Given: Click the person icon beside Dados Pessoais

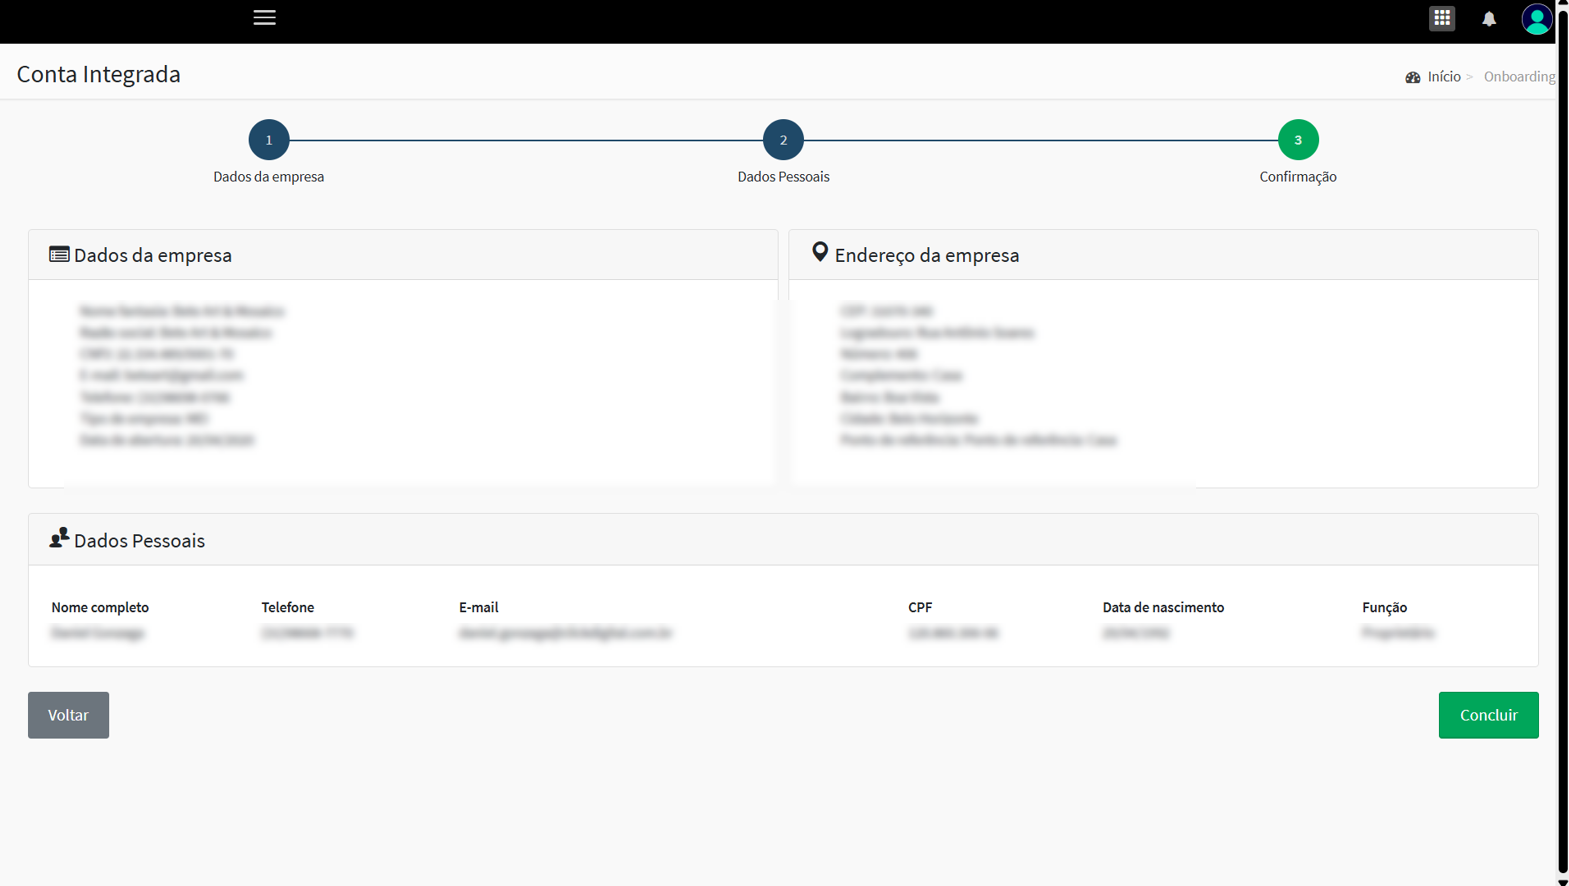Looking at the screenshot, I should (59, 538).
